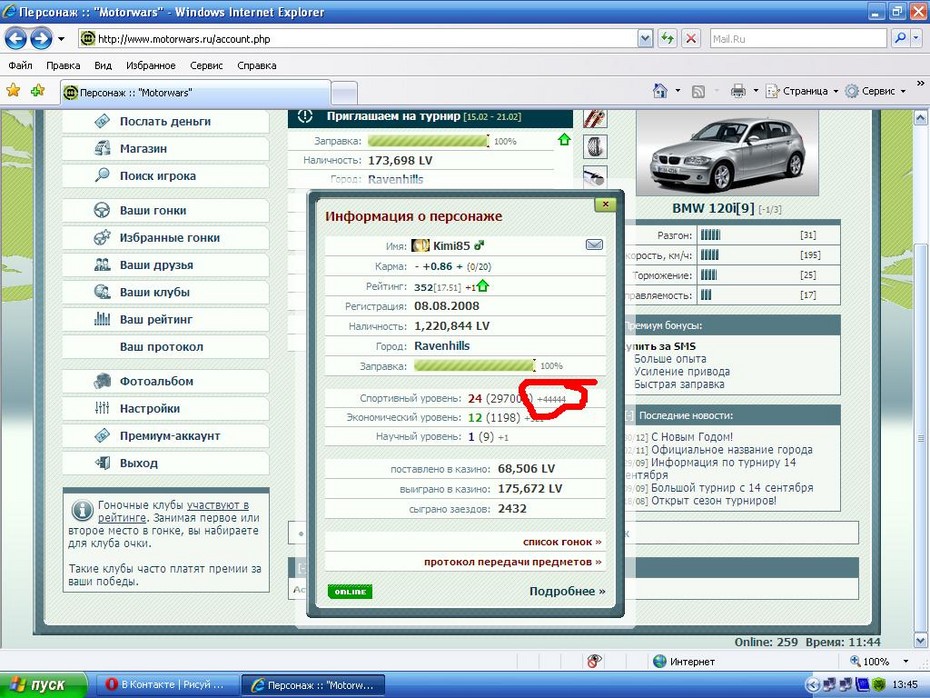Click the Настройки sliders icon
930x698 pixels.
(x=102, y=408)
